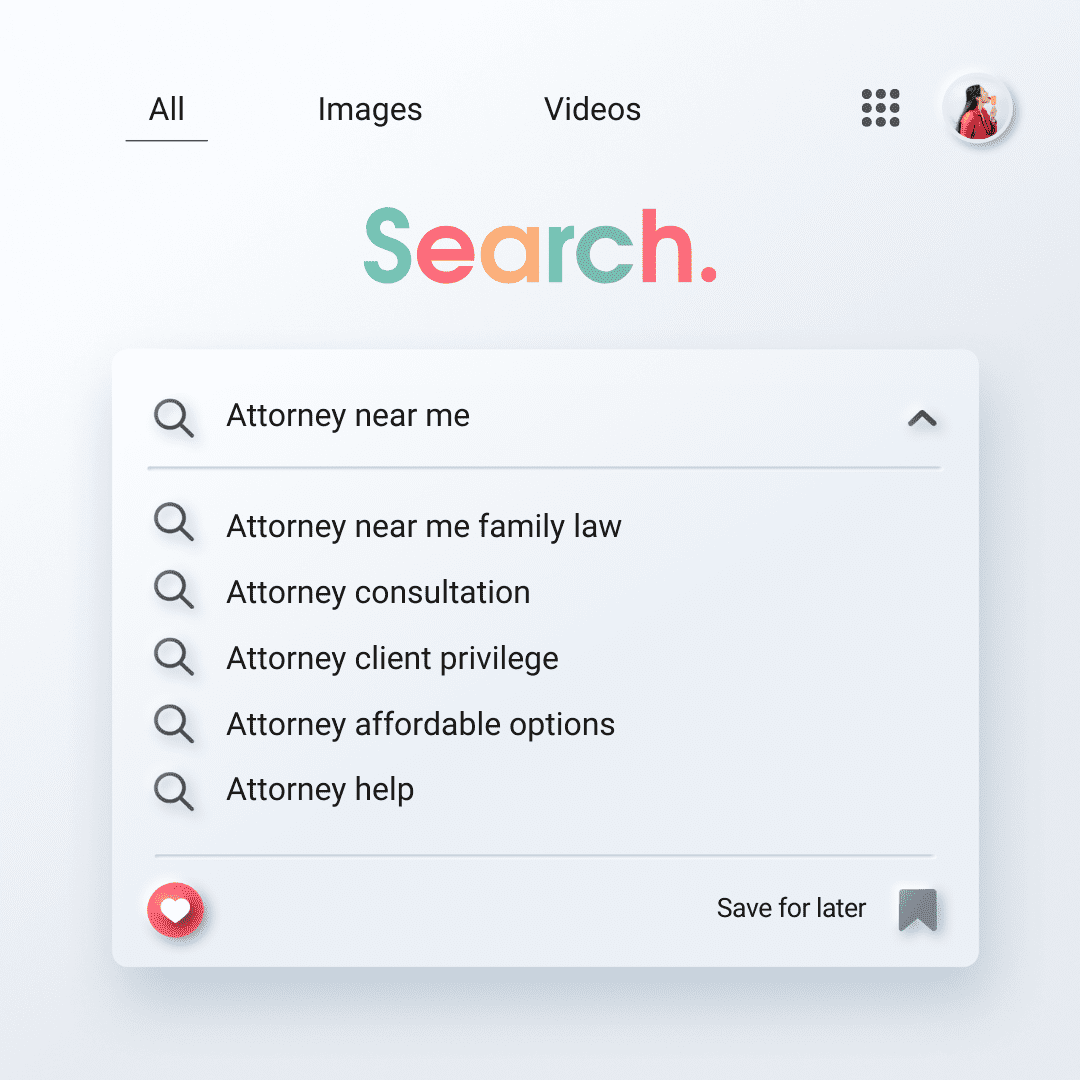The image size is (1080, 1080).
Task: Click search icon beside 'Attorney client privilege'
Action: coord(174,657)
